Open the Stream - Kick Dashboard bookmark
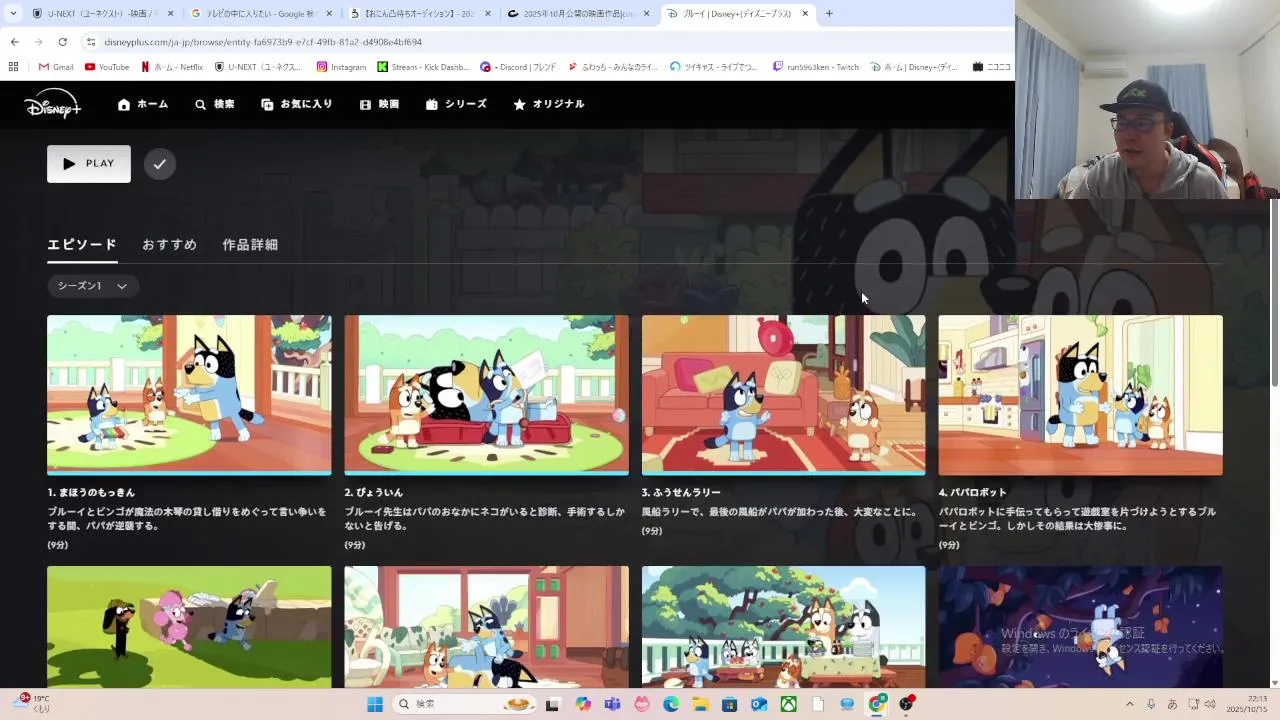The height and width of the screenshot is (720, 1280). (423, 67)
